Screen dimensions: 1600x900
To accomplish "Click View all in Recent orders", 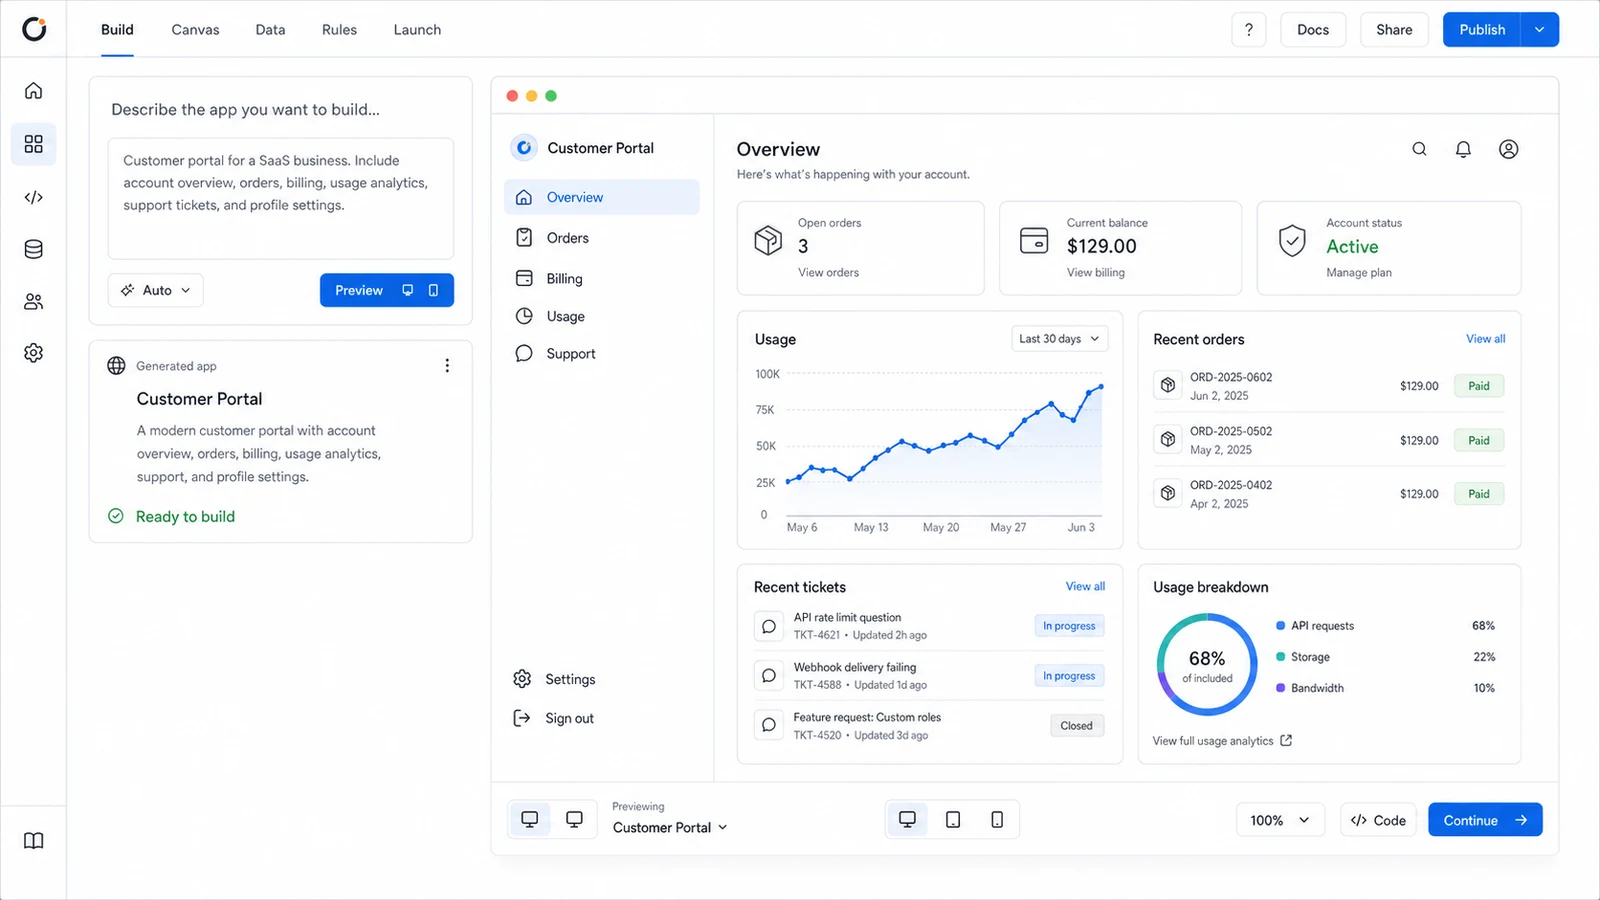I will coord(1485,339).
